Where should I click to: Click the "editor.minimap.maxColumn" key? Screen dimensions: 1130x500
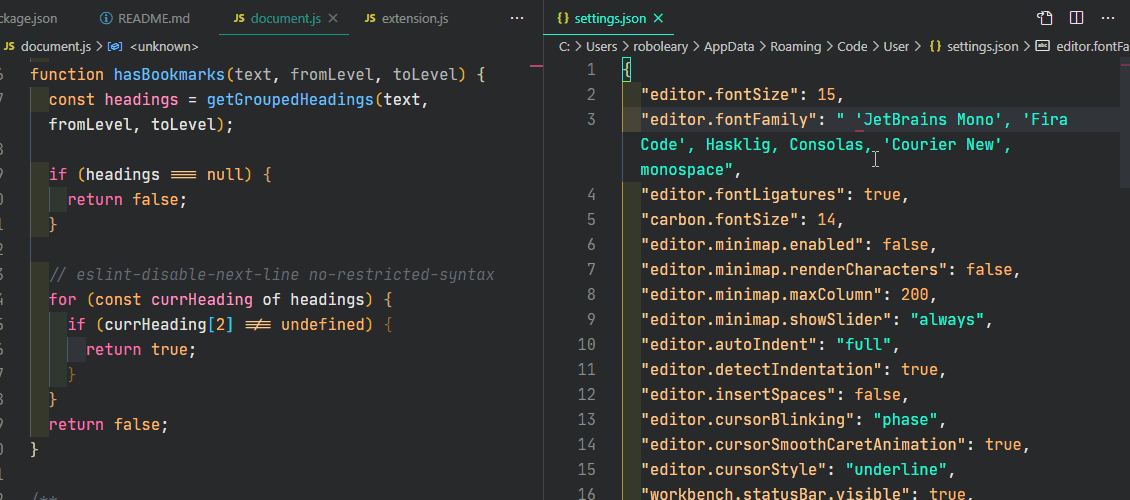761,295
